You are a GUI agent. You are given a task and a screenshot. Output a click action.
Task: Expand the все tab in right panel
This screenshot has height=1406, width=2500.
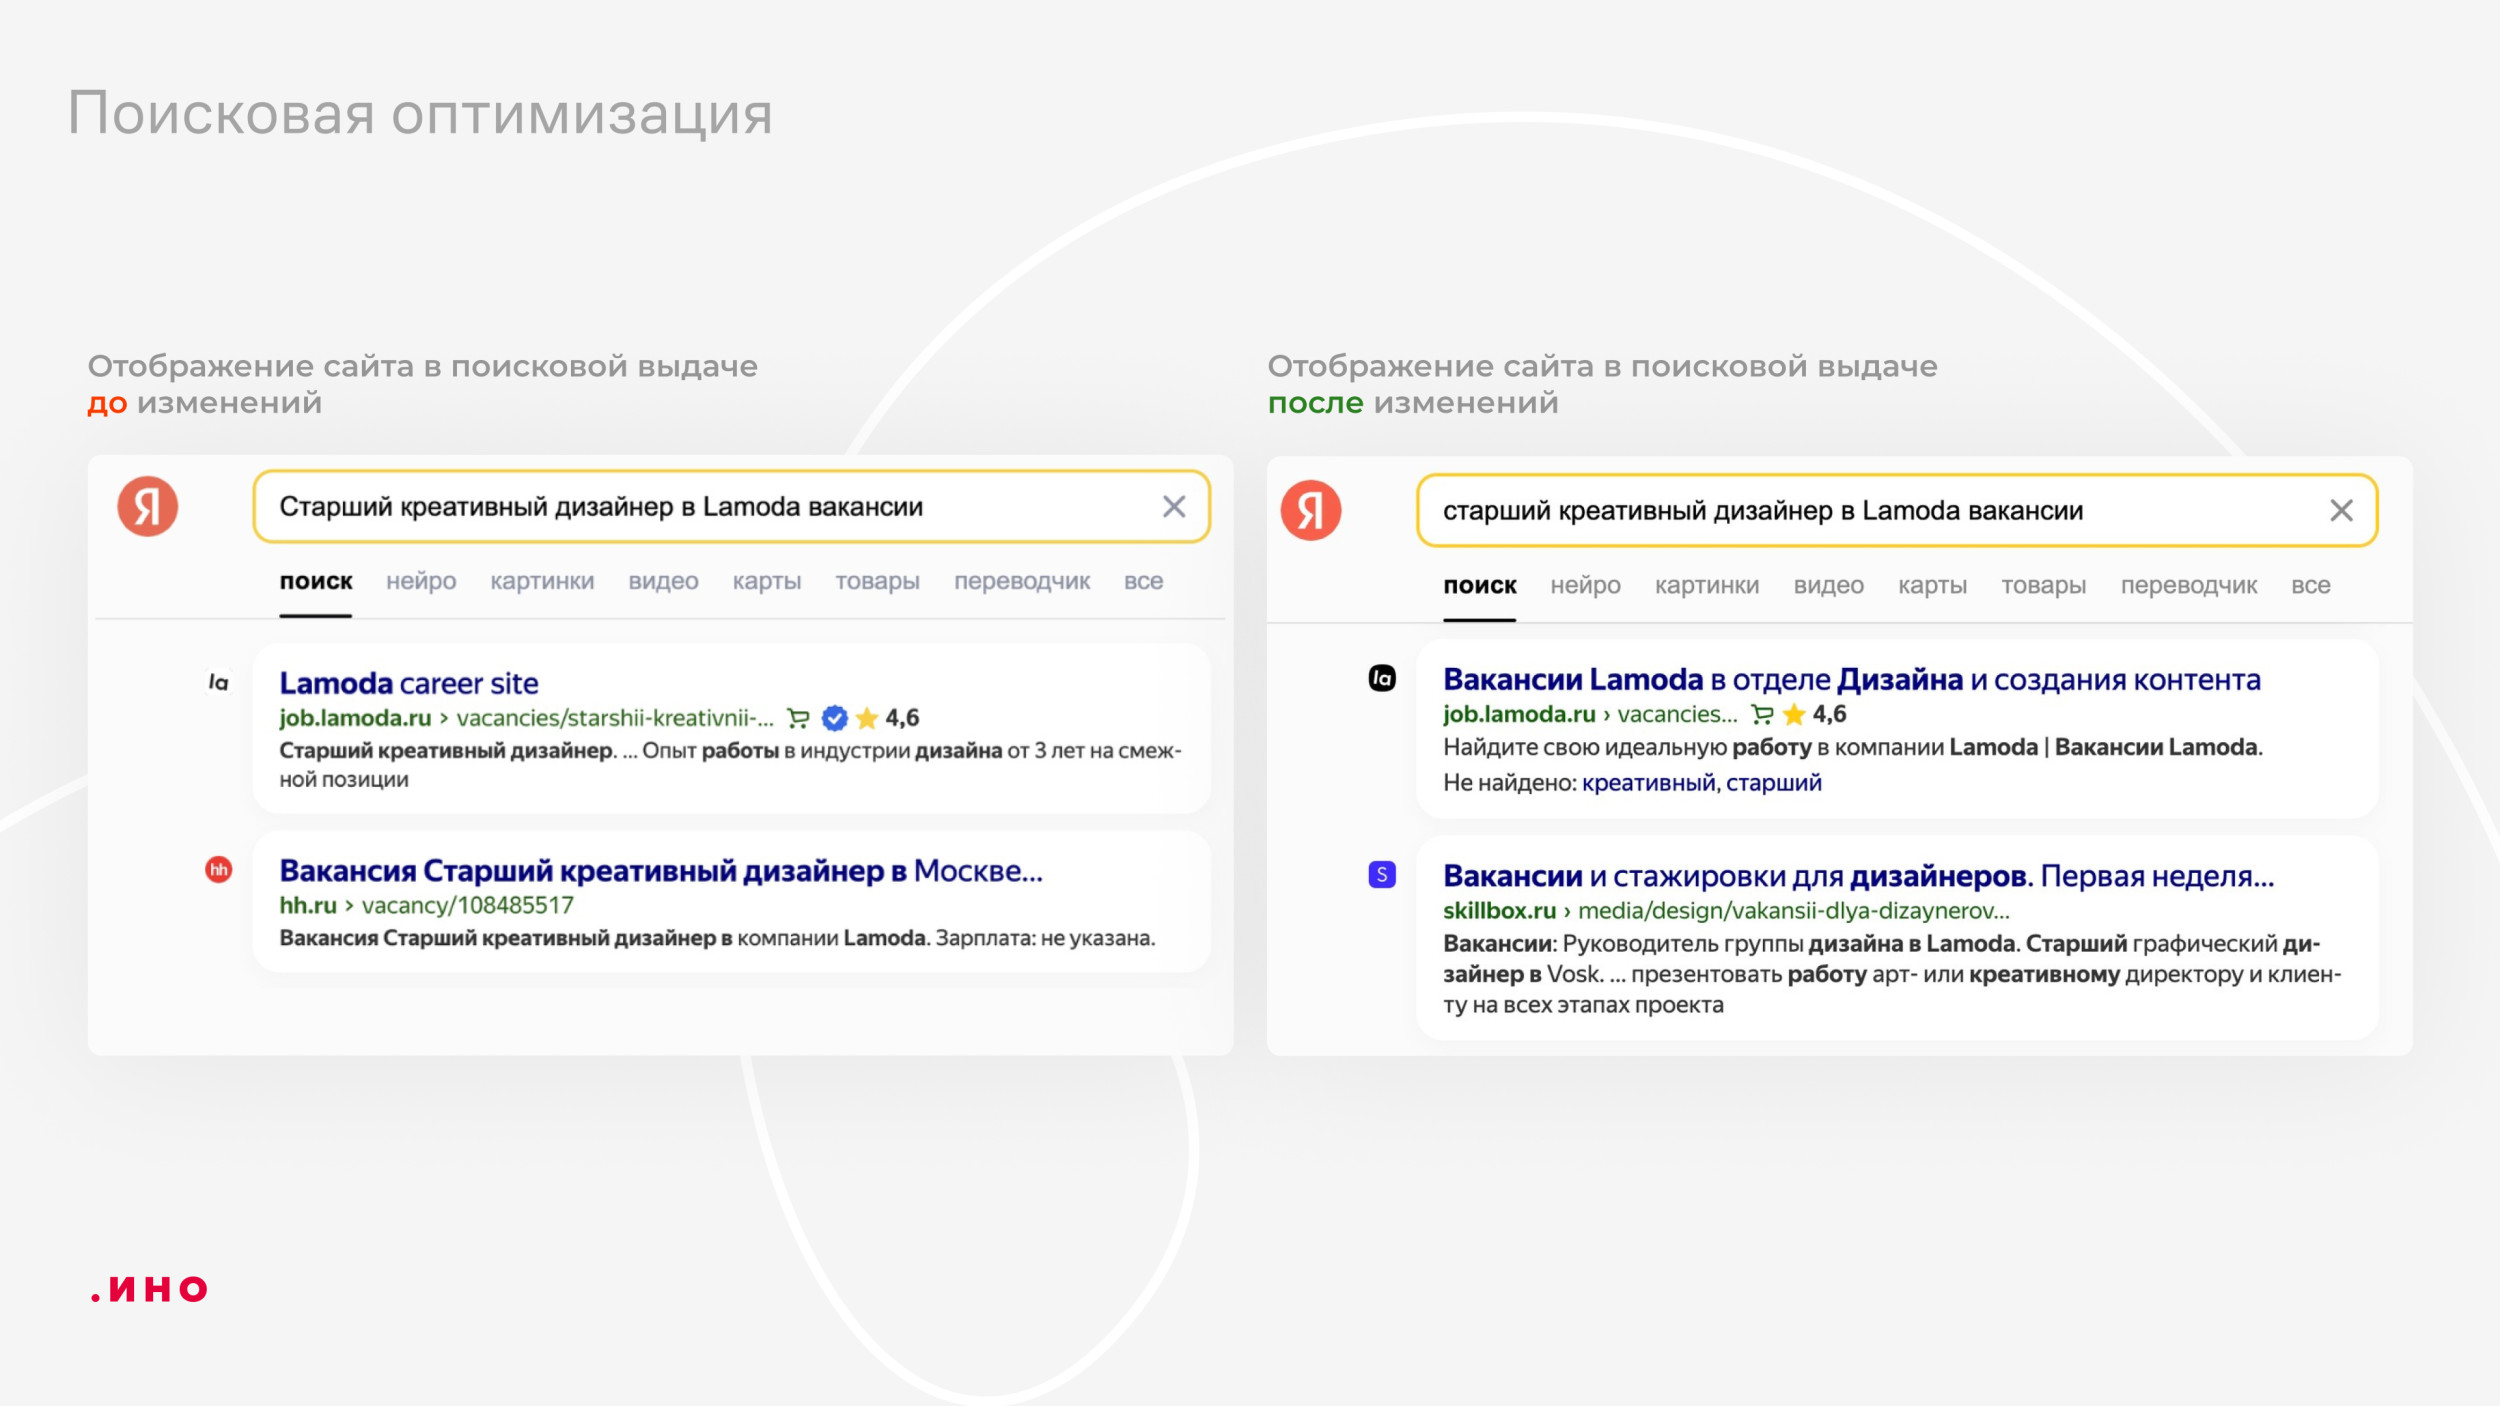pyautogui.click(x=2310, y=585)
